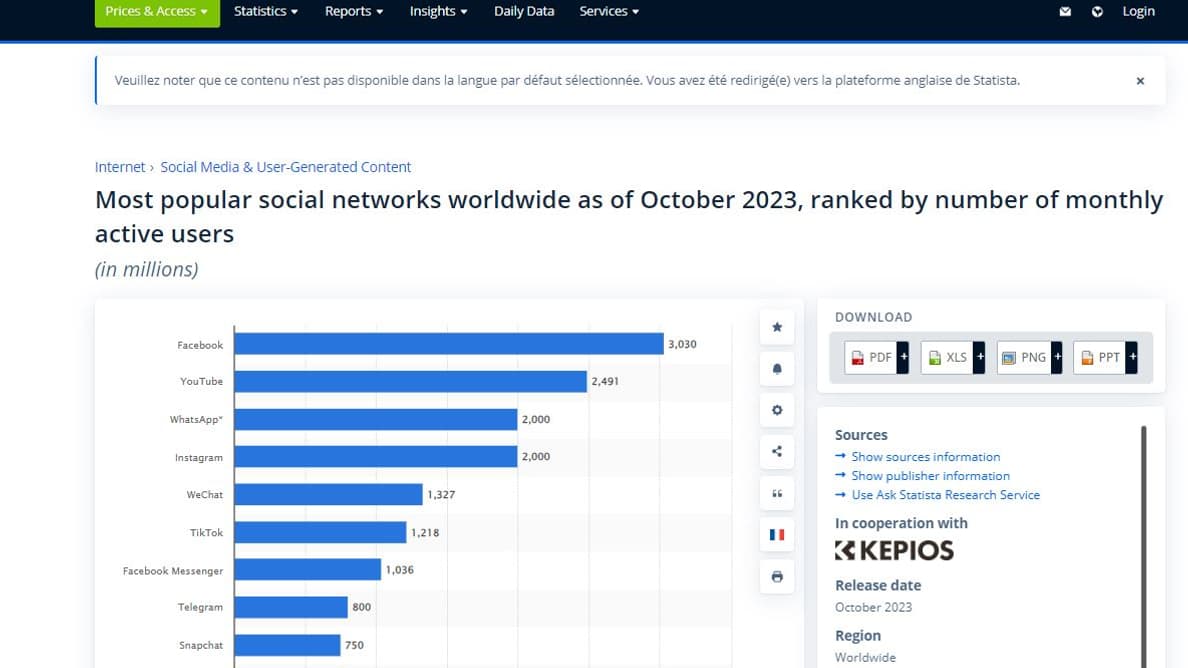The image size is (1188, 668).
Task: Expand the Reports menu
Action: click(x=354, y=12)
